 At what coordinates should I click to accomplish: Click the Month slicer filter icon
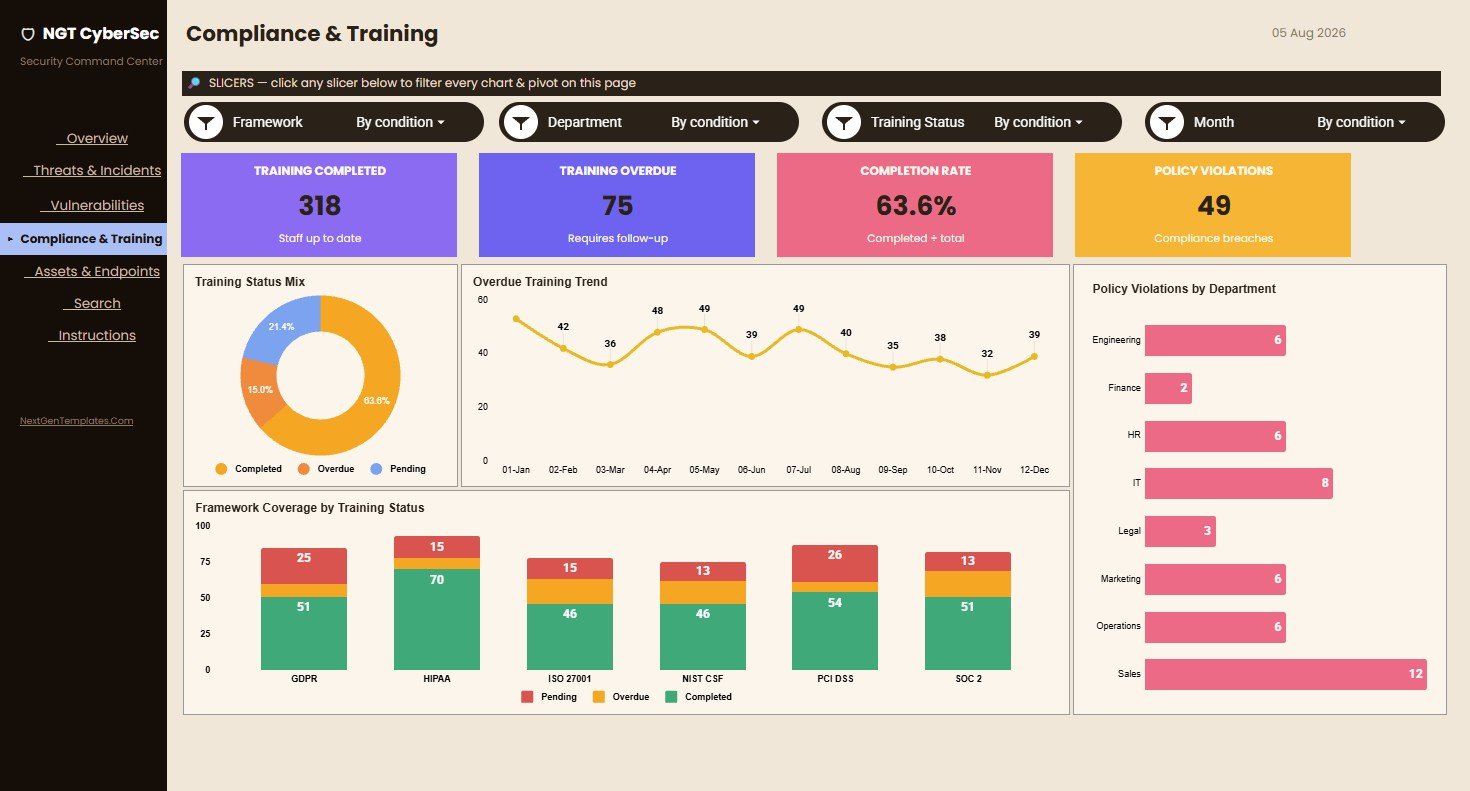click(x=1167, y=122)
